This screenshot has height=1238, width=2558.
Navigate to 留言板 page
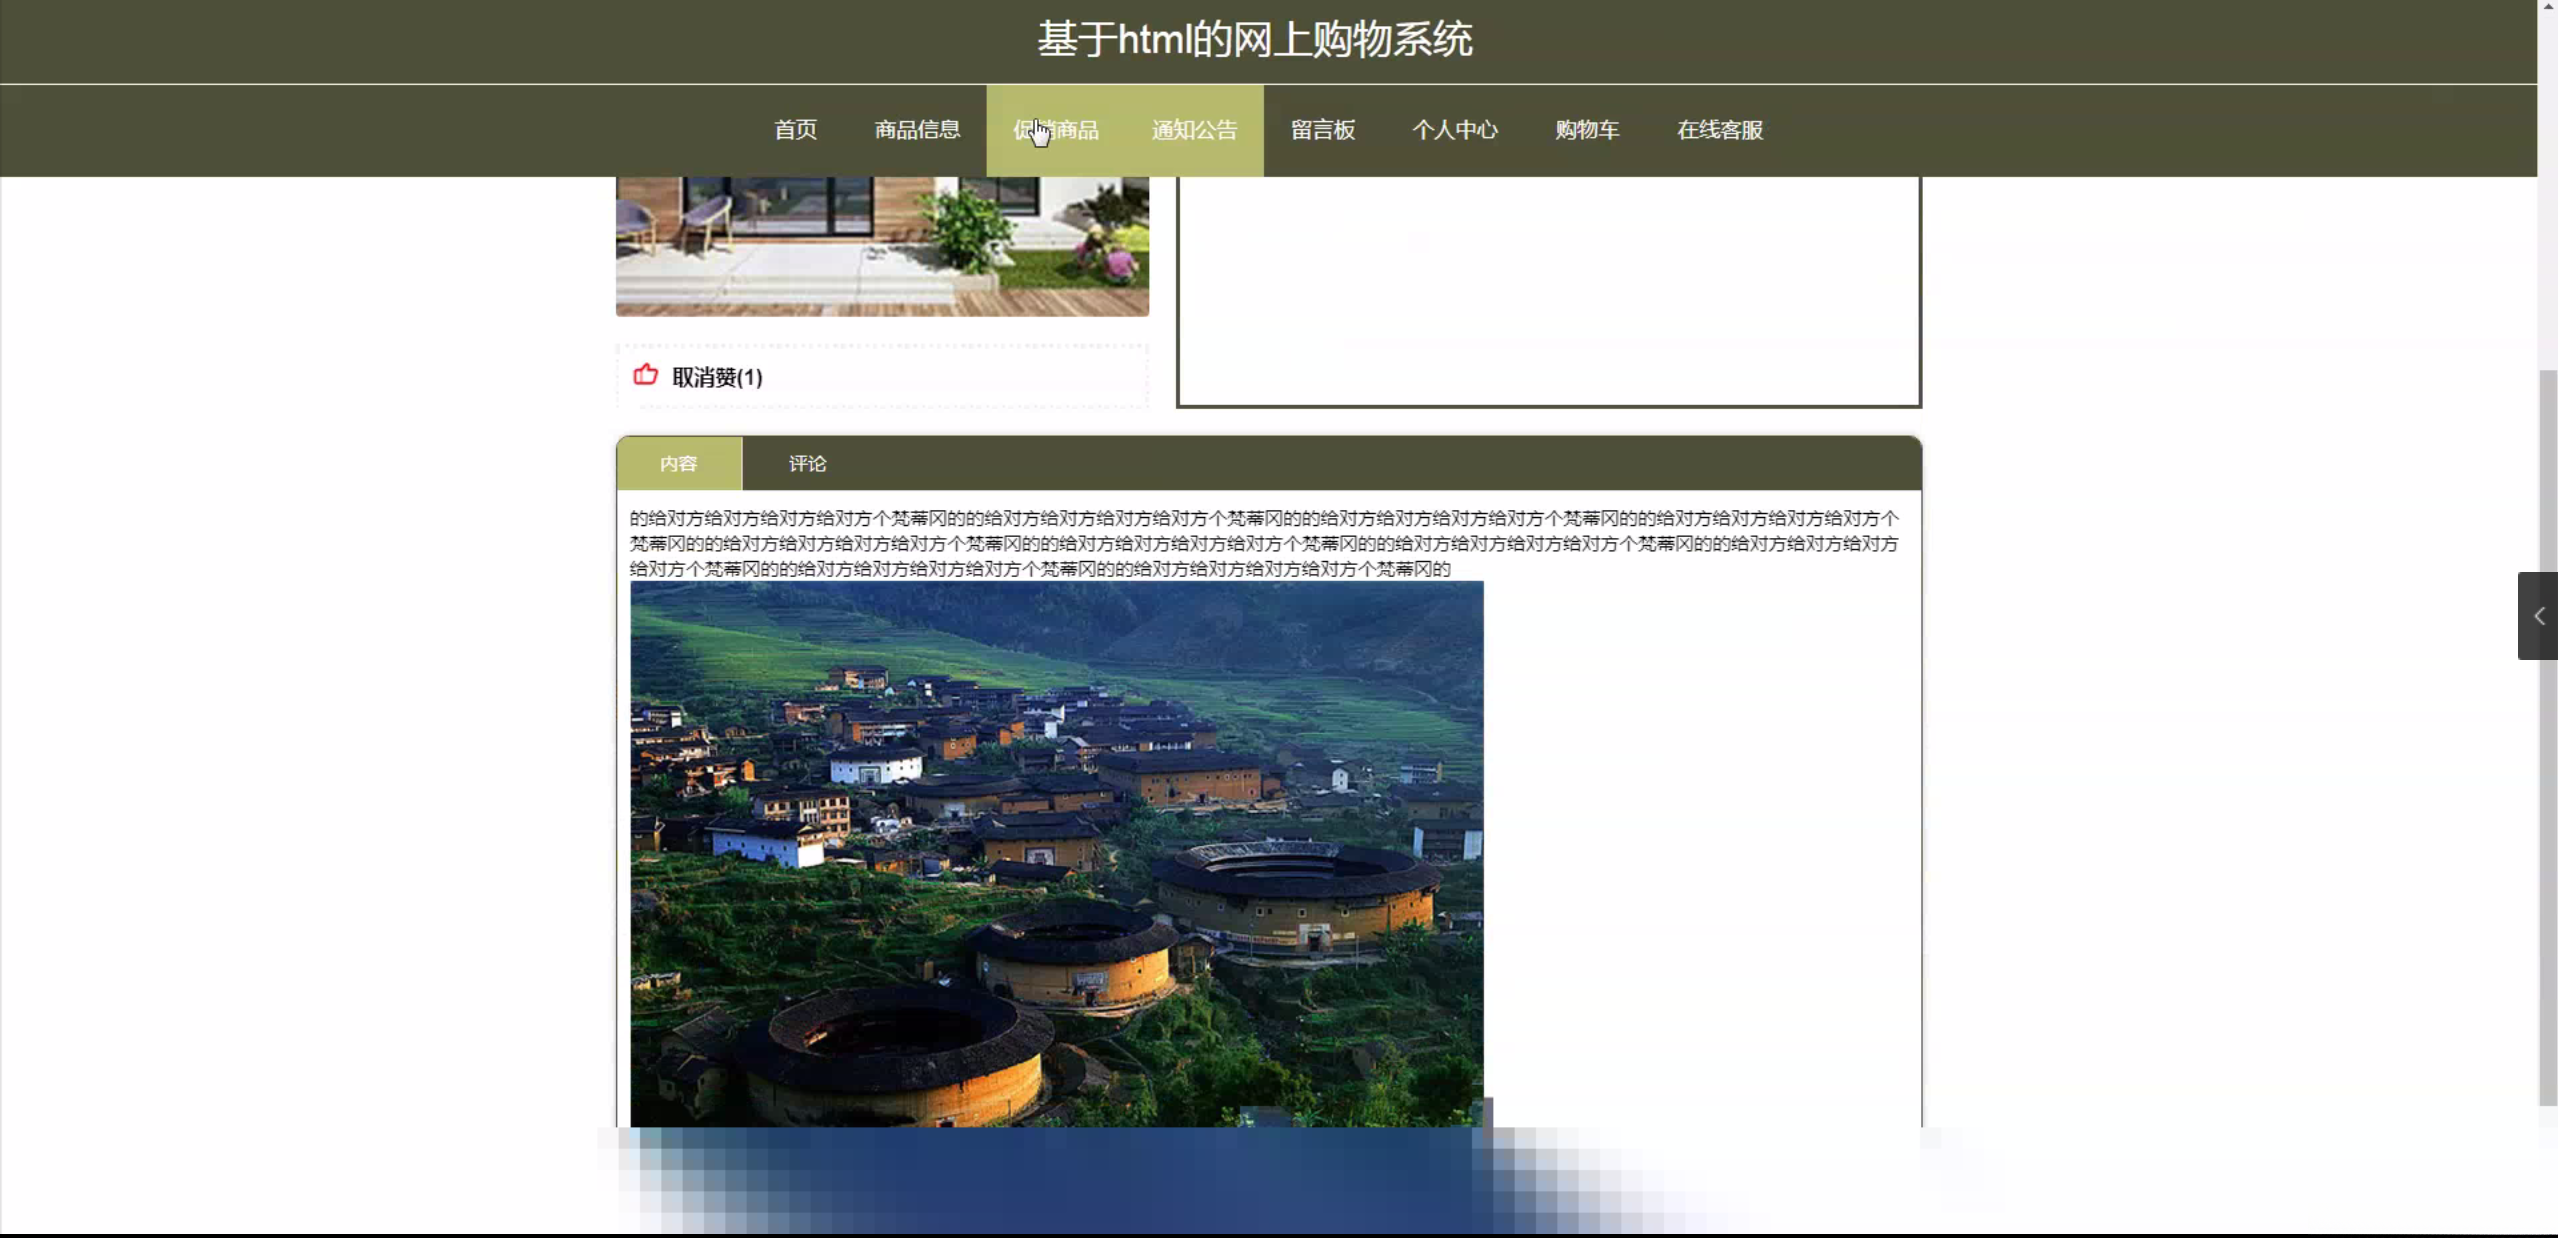(1322, 130)
